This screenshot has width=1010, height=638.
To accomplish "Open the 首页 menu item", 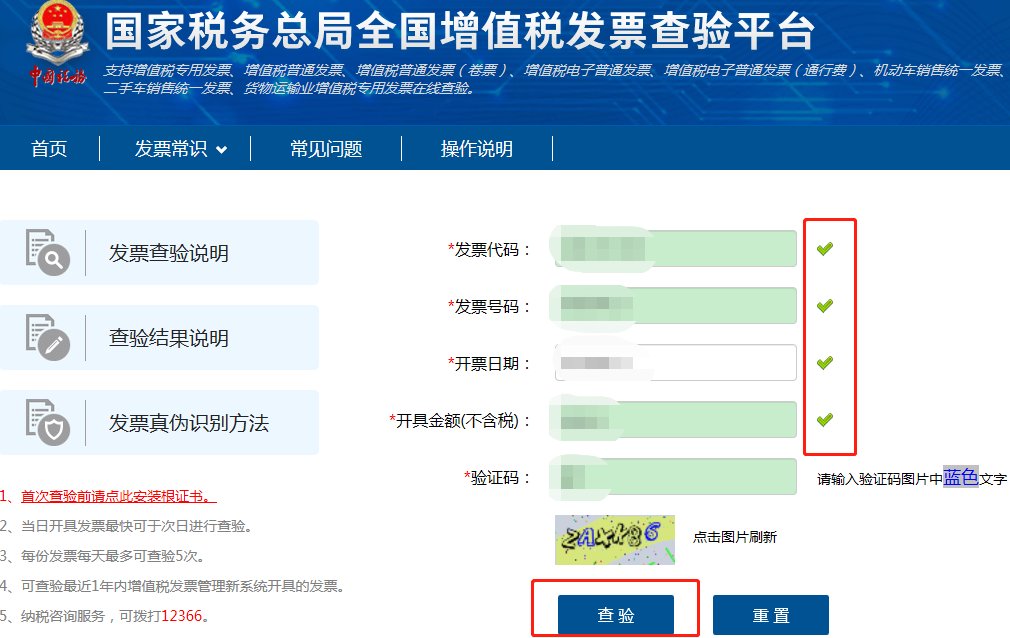I will point(50,148).
